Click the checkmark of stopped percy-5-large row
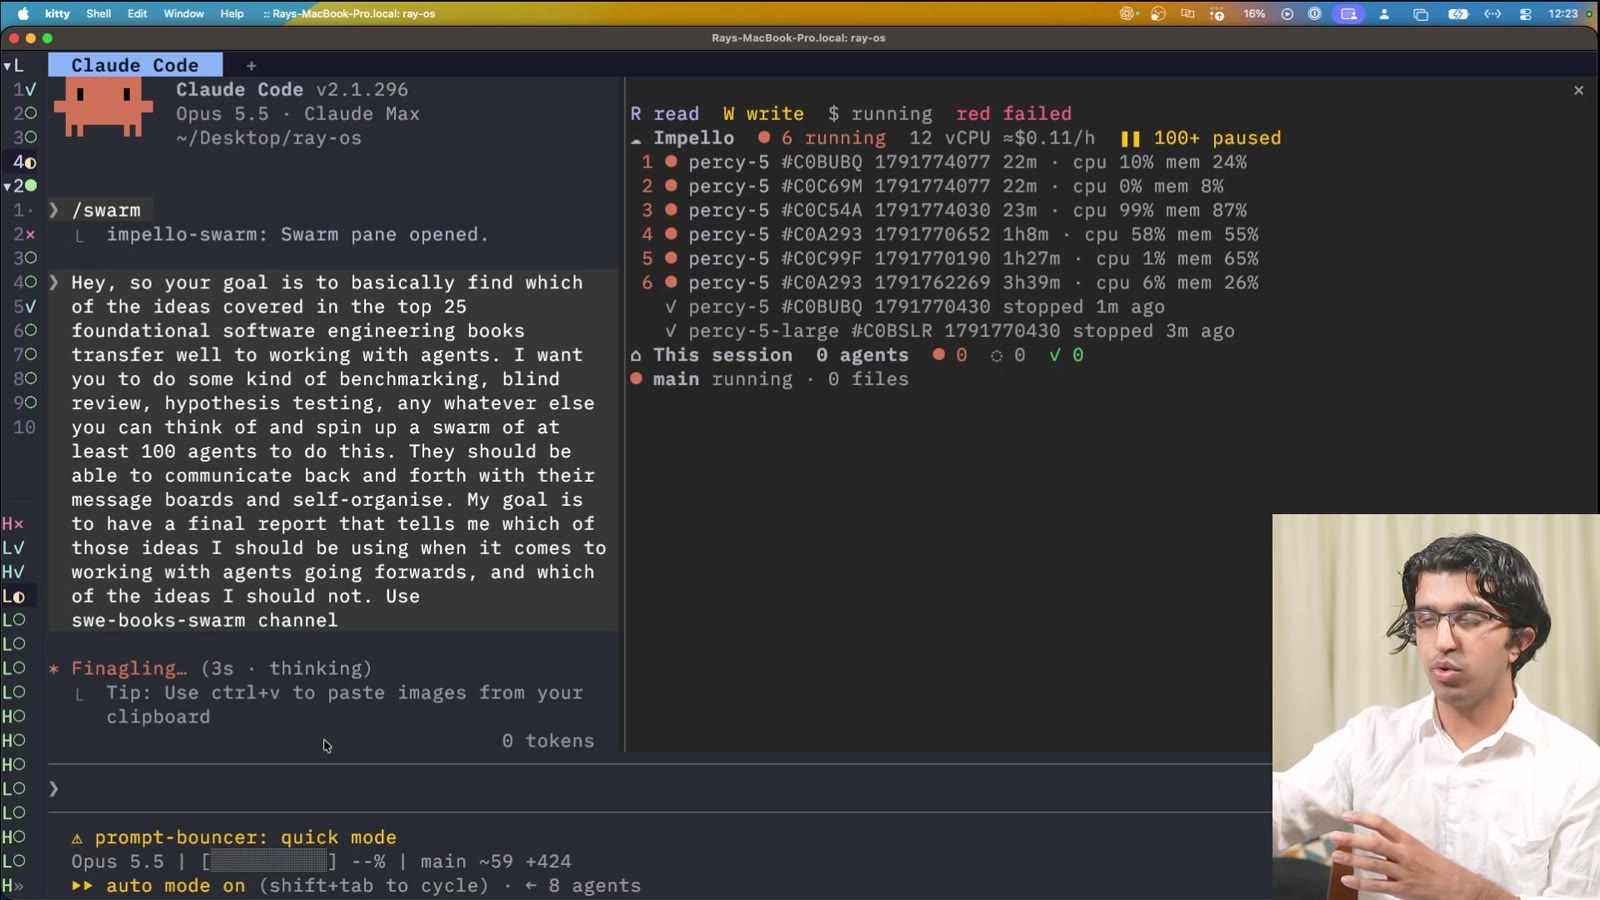Screen dimensions: 1600x900 pos(671,331)
